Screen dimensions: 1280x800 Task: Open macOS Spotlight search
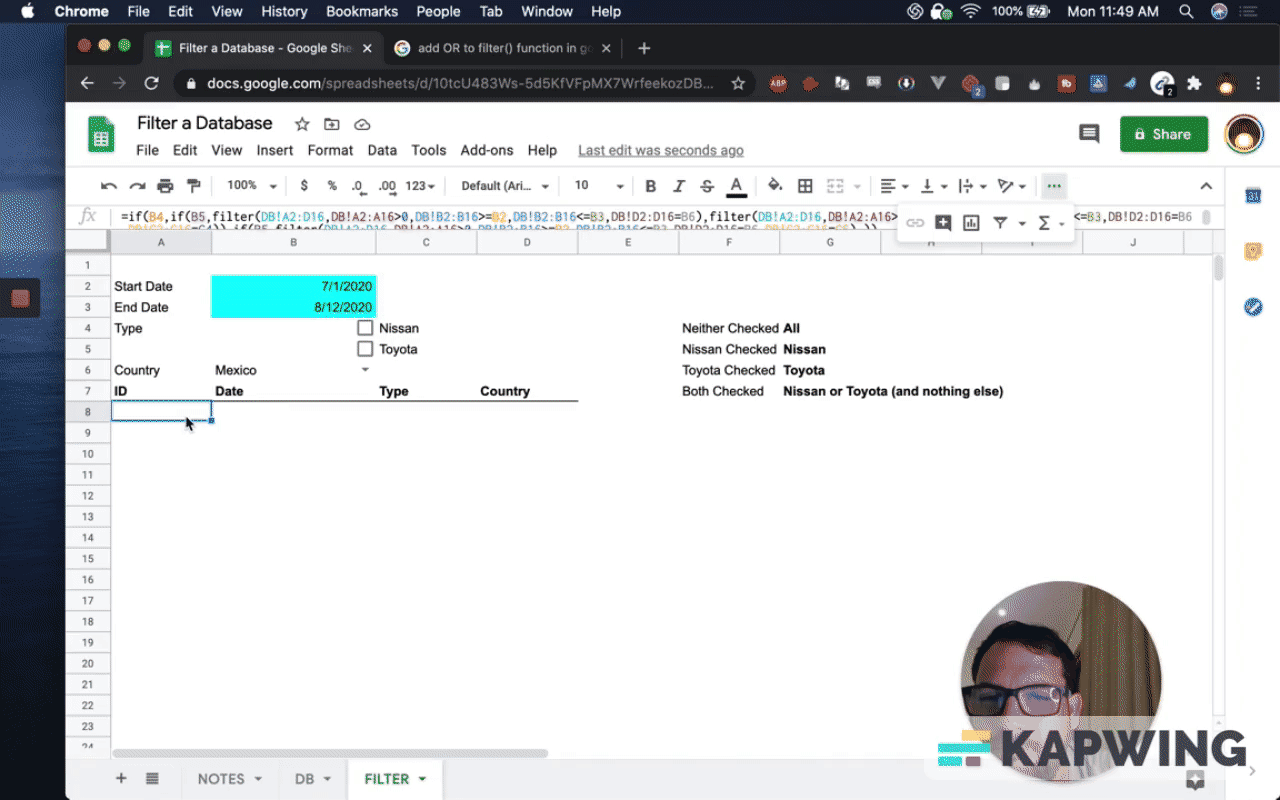click(1186, 12)
